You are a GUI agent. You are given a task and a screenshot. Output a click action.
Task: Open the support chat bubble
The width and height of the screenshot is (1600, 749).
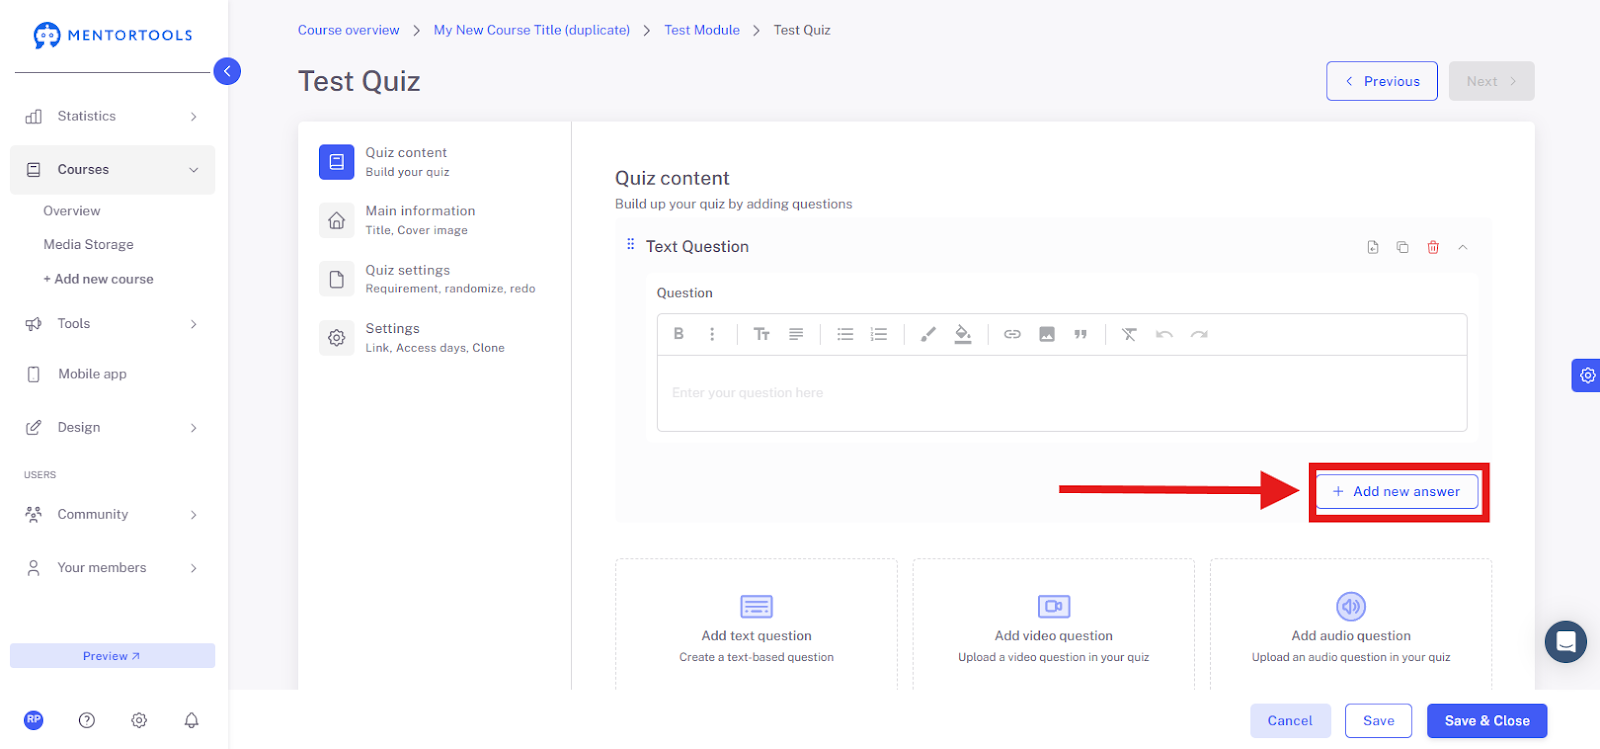tap(1566, 642)
